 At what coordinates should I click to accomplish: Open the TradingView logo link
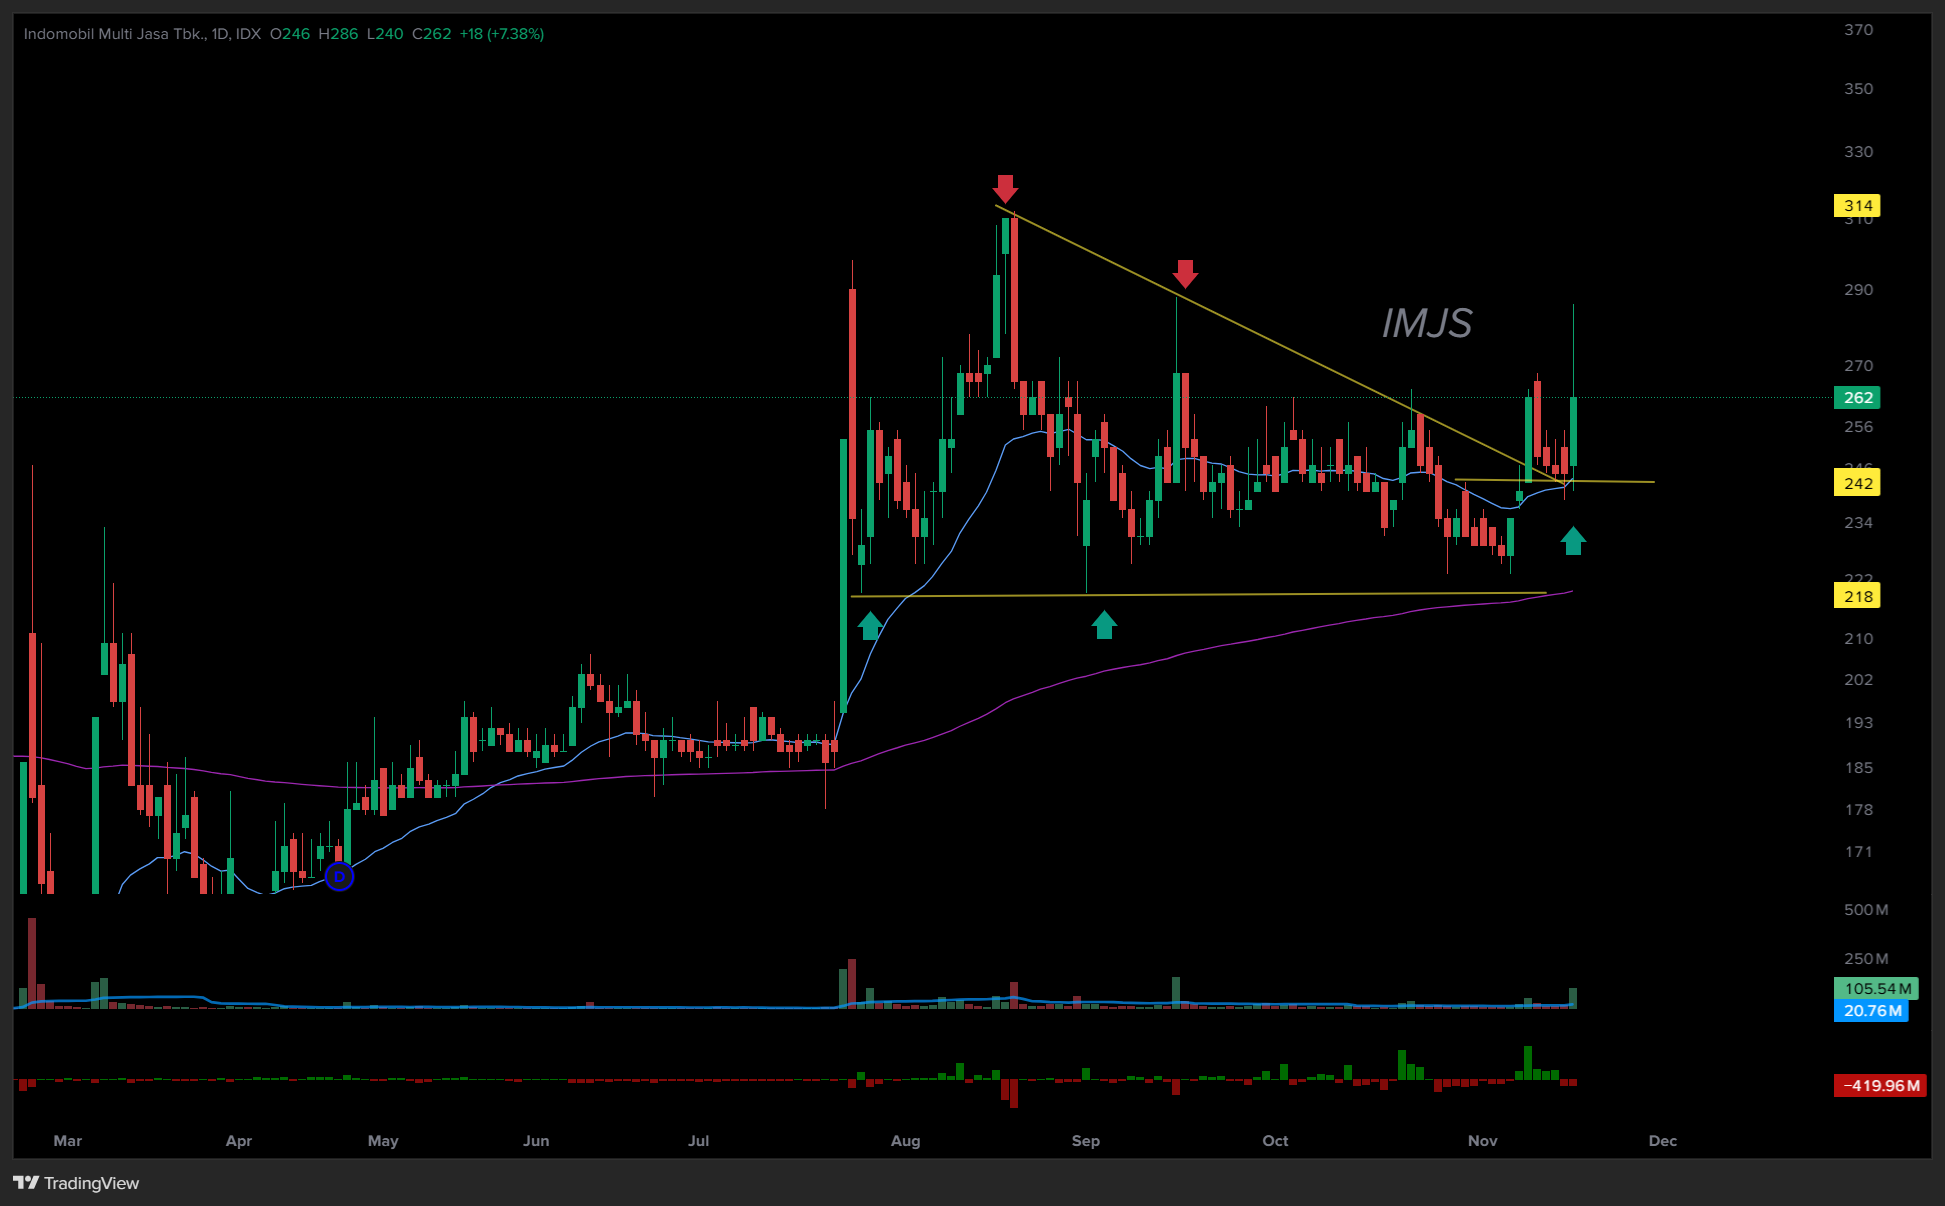[x=77, y=1183]
